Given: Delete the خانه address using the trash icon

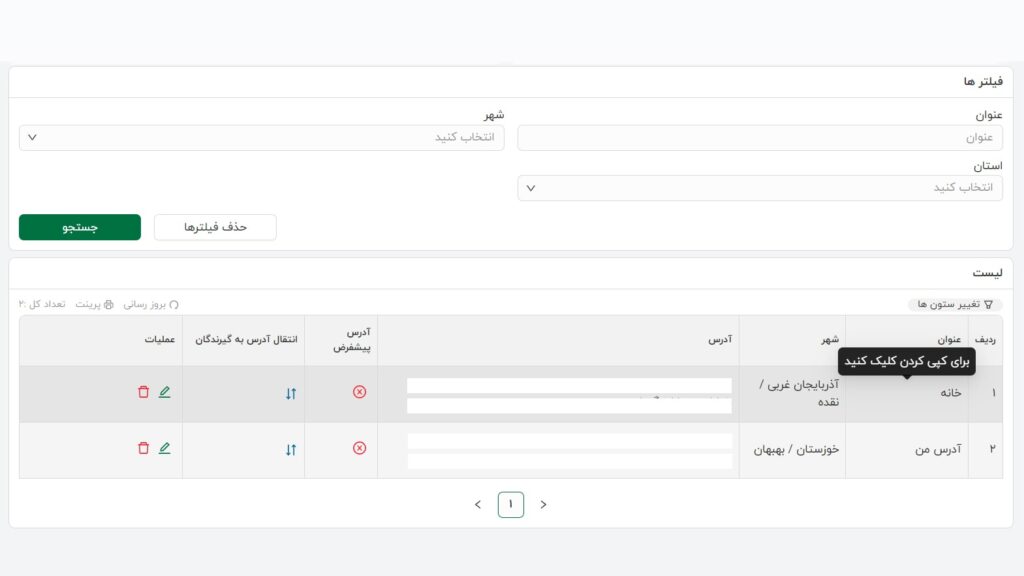Looking at the screenshot, I should [x=143, y=392].
